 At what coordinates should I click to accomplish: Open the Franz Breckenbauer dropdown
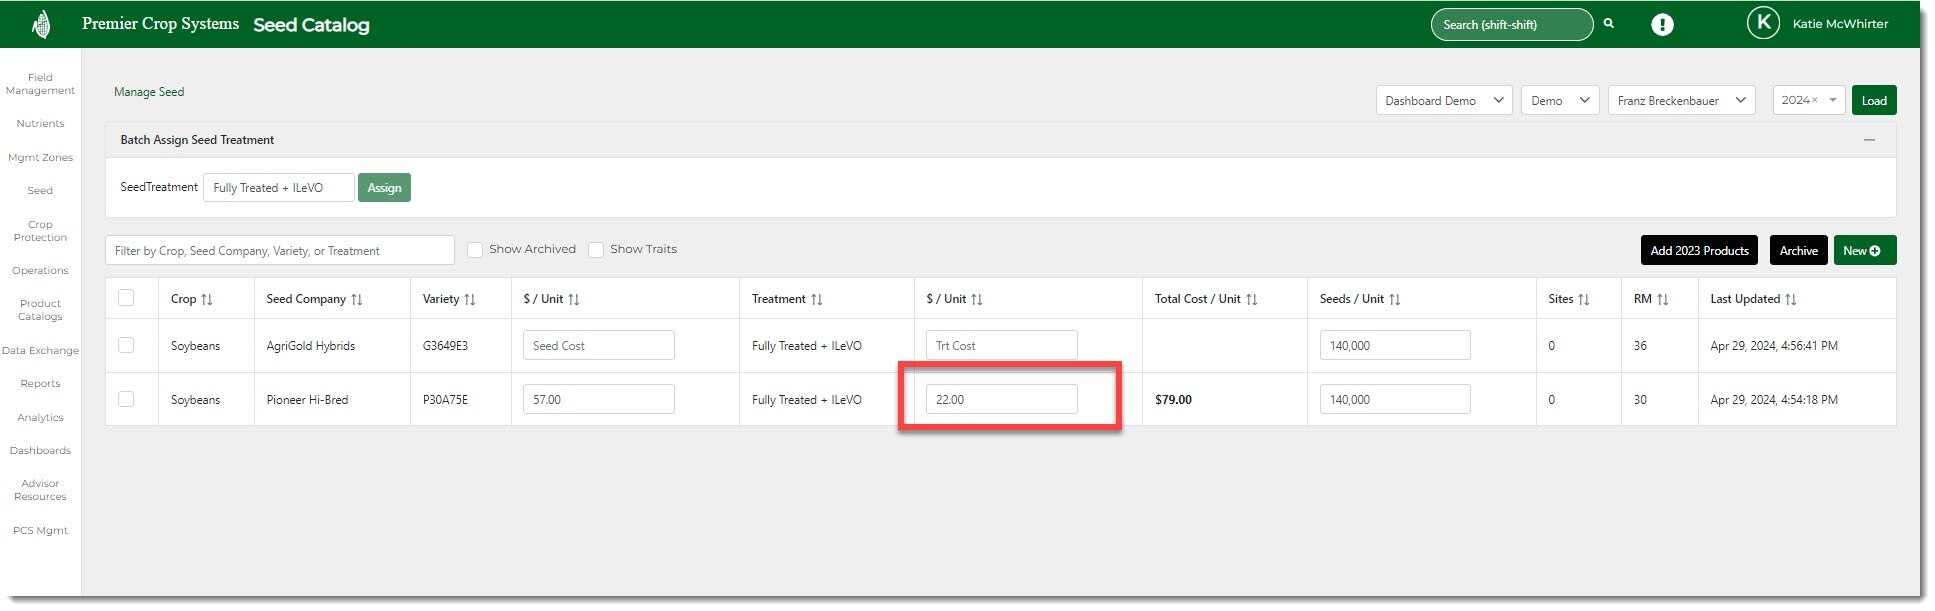pos(1680,101)
